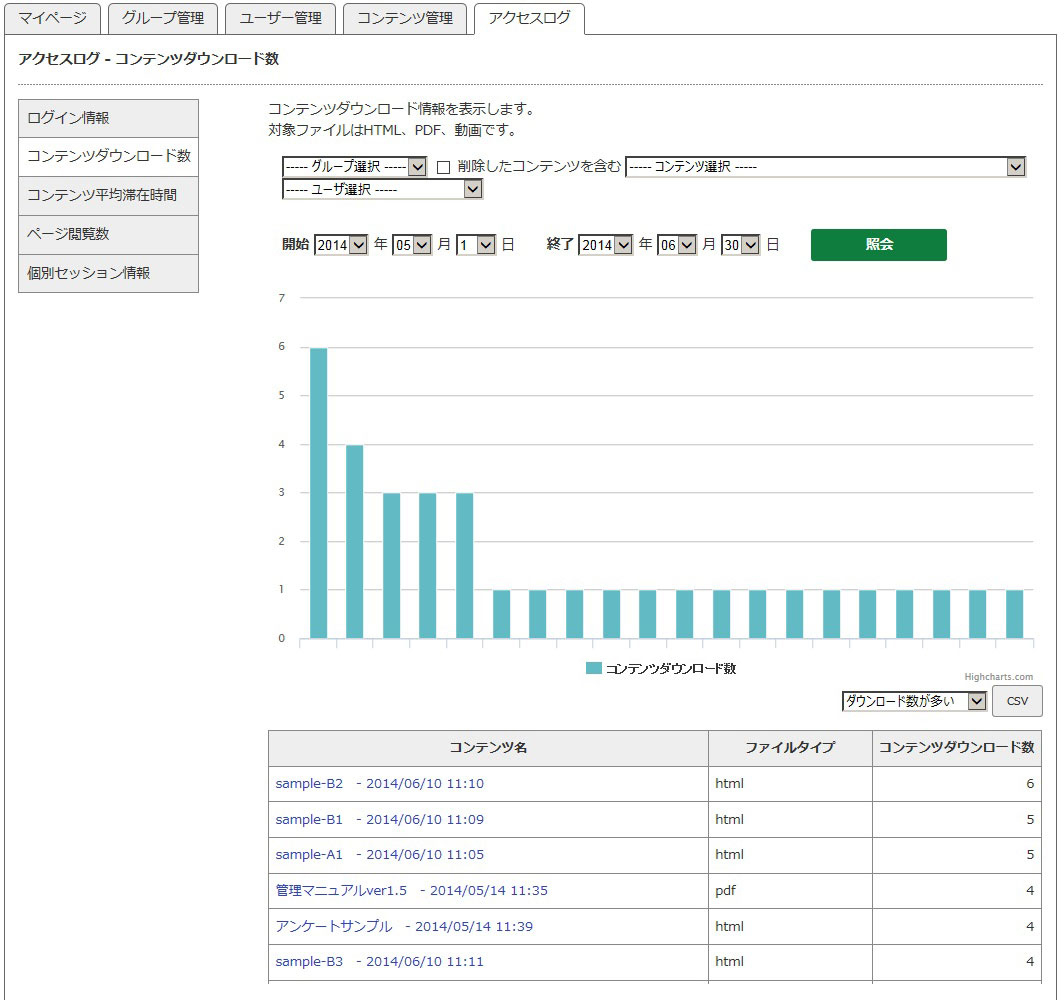The image size is (1064, 1000).
Task: Open the sample-B3 content link
Action: coord(380,962)
